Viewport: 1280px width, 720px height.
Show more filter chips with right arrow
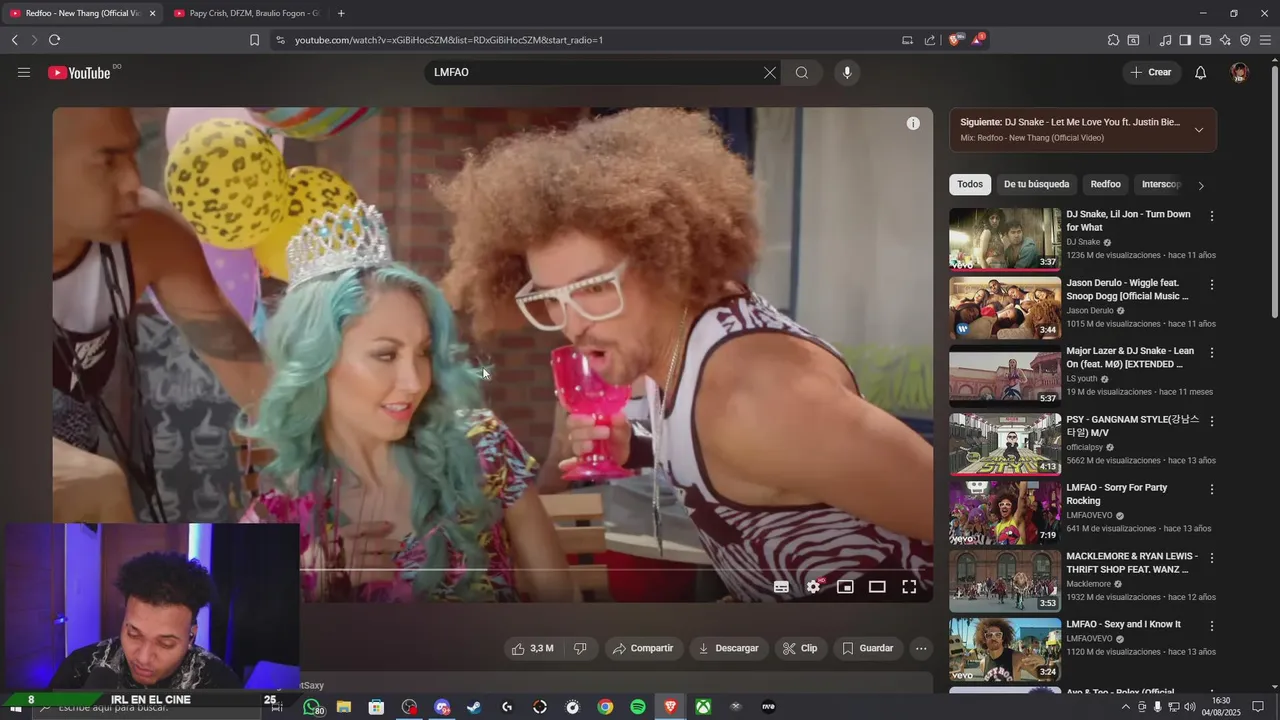pos(1201,185)
